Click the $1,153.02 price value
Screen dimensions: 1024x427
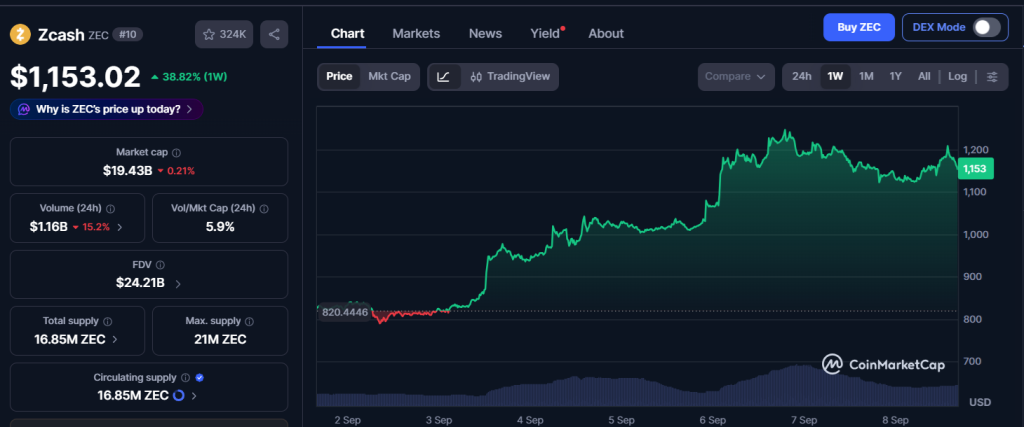[75, 77]
